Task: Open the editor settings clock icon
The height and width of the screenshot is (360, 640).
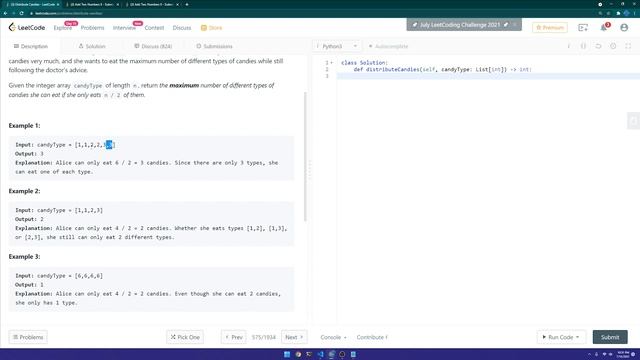Action: coord(613,46)
